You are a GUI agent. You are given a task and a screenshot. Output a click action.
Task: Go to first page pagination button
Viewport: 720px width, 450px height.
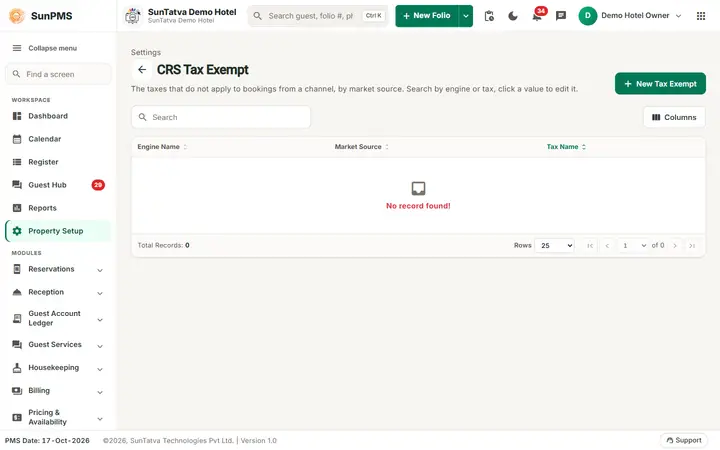coord(590,246)
